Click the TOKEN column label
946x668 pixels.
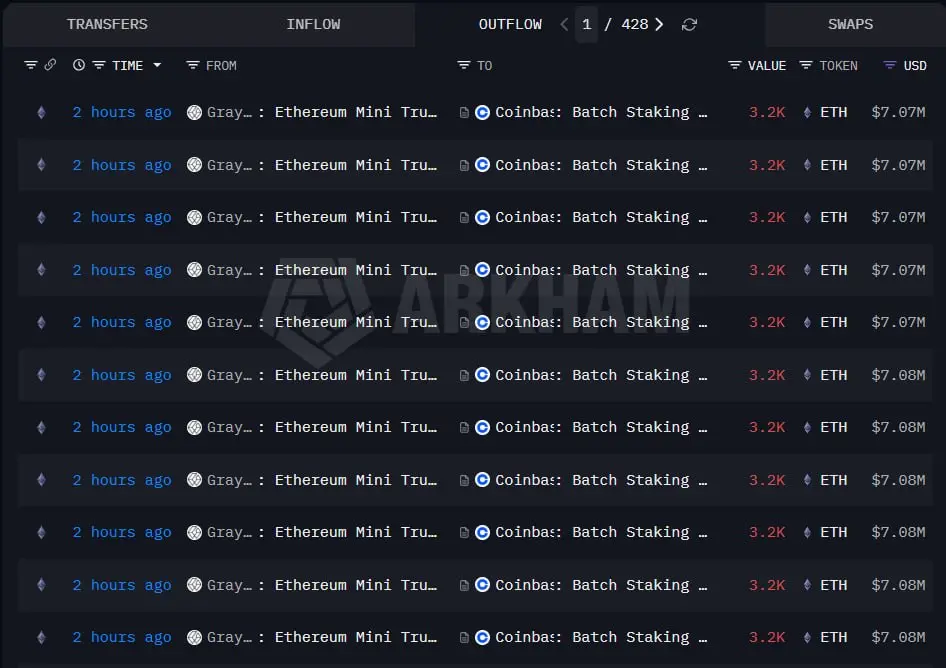point(838,65)
